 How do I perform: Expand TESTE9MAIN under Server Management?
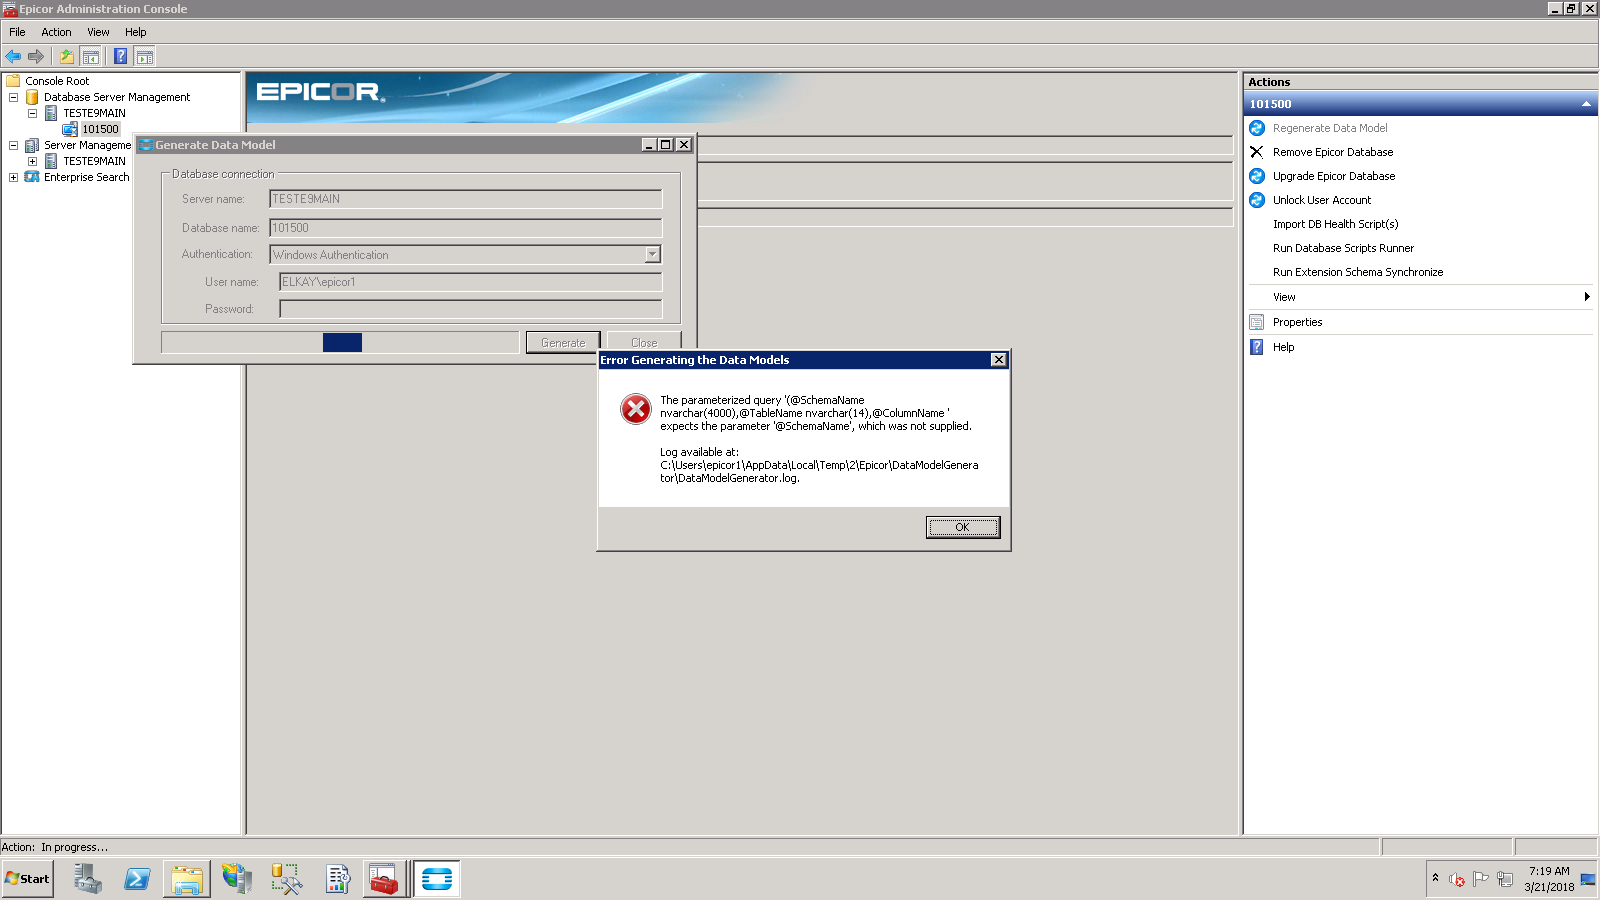(x=32, y=161)
